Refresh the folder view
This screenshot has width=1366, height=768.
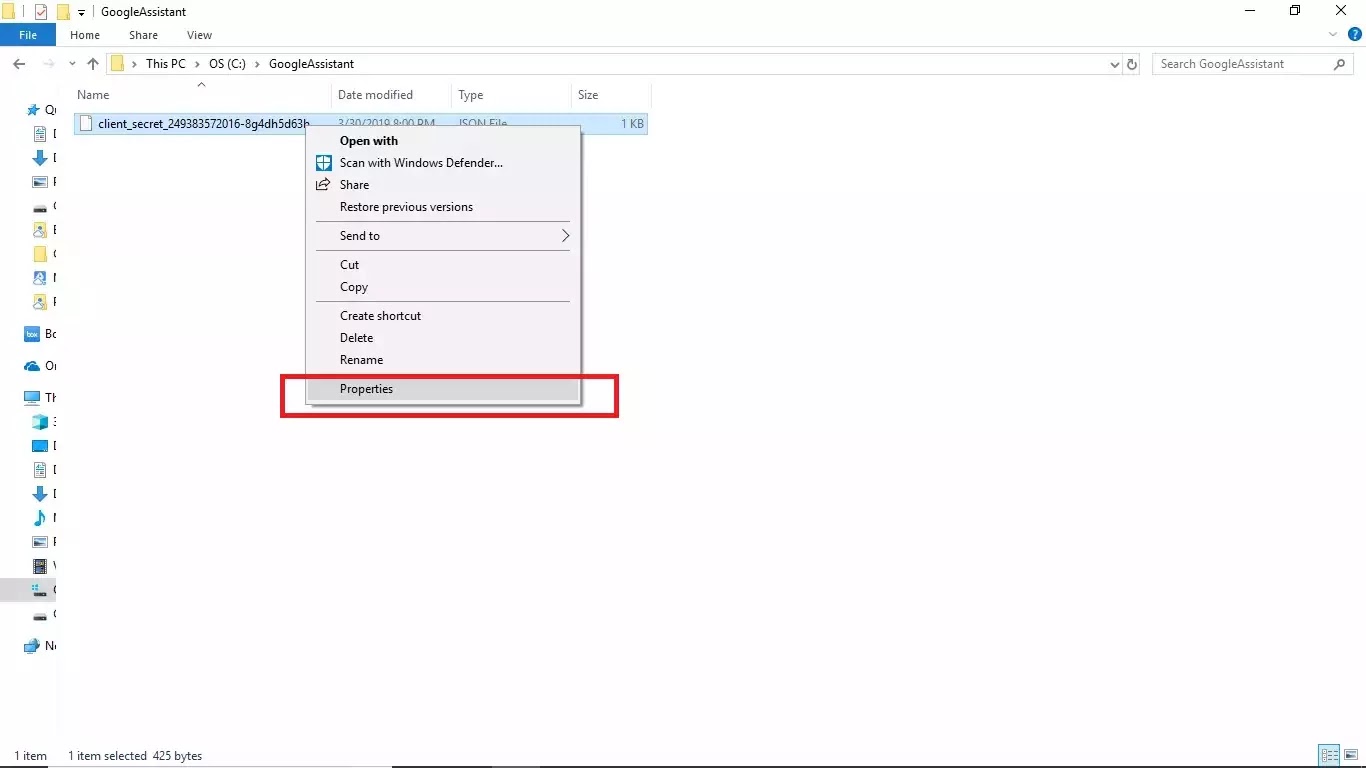coord(1132,64)
